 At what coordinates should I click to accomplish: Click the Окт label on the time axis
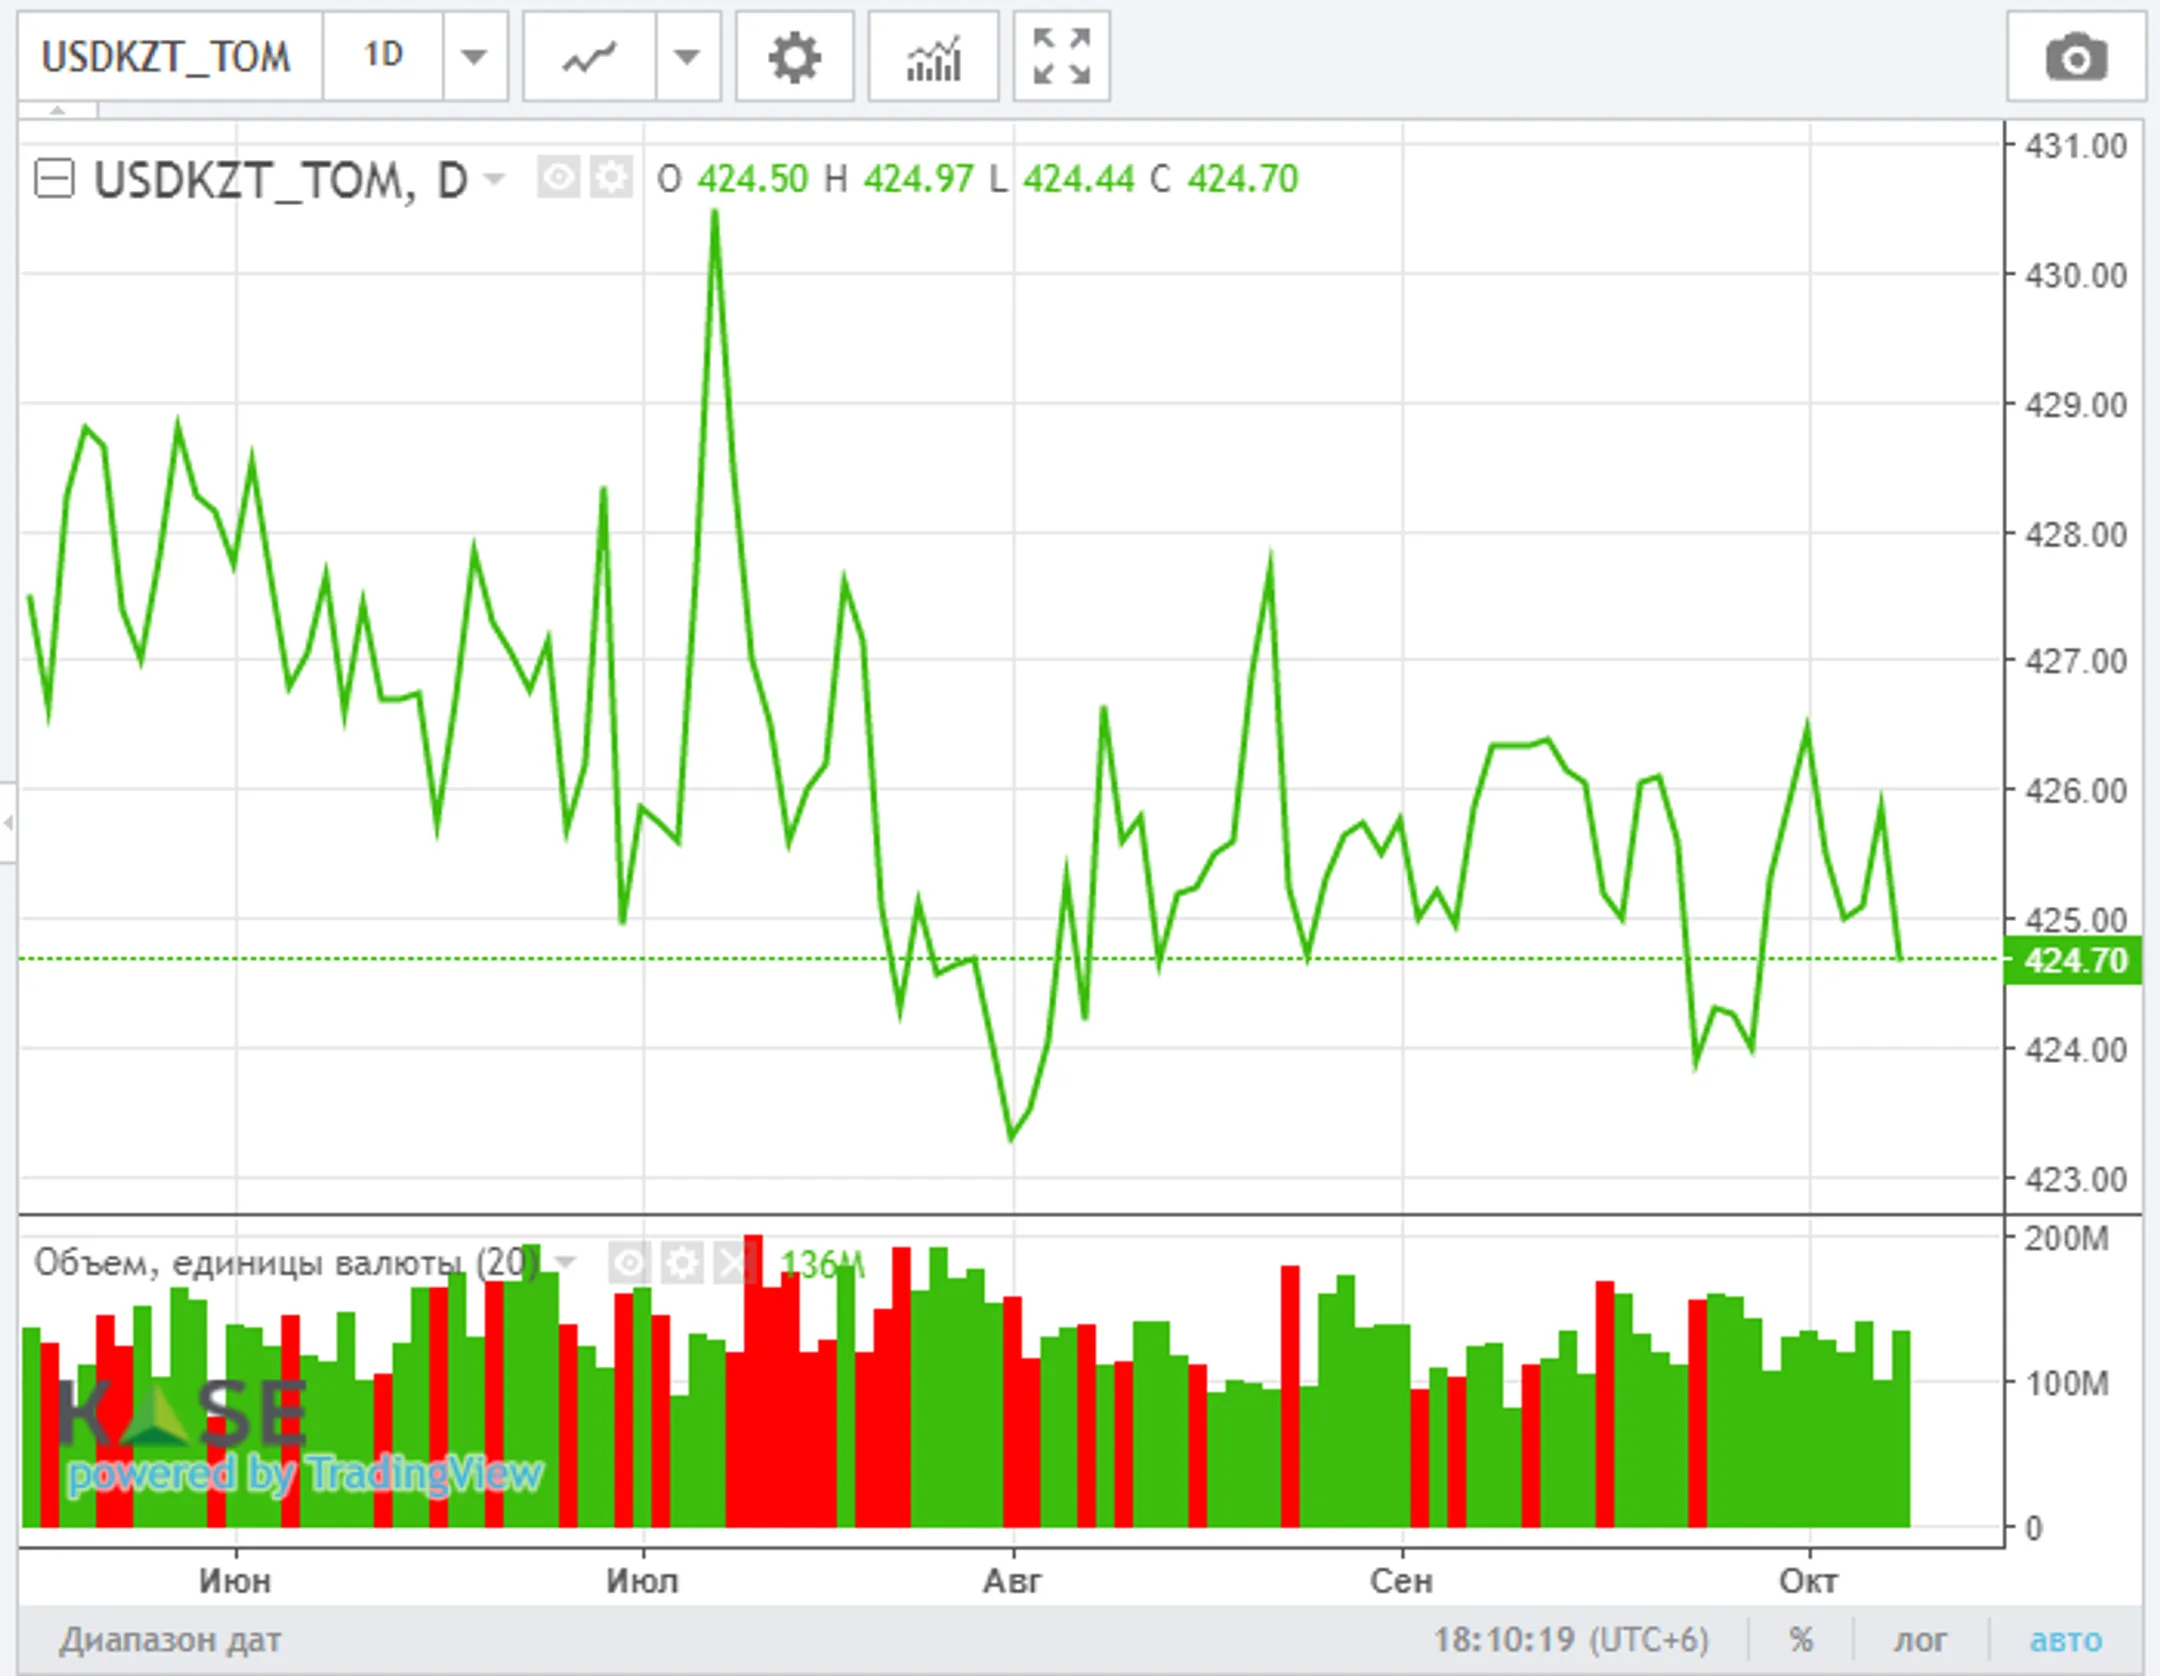point(1808,1581)
